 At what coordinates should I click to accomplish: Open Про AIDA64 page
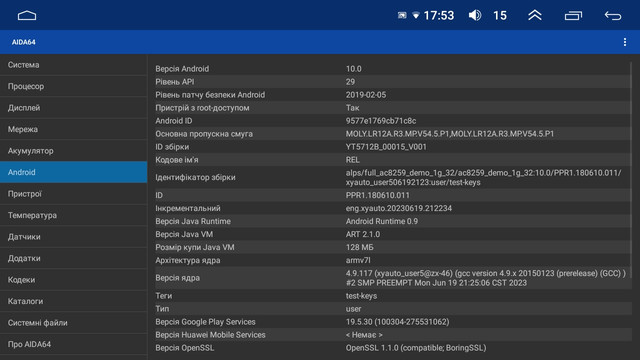(x=73, y=344)
